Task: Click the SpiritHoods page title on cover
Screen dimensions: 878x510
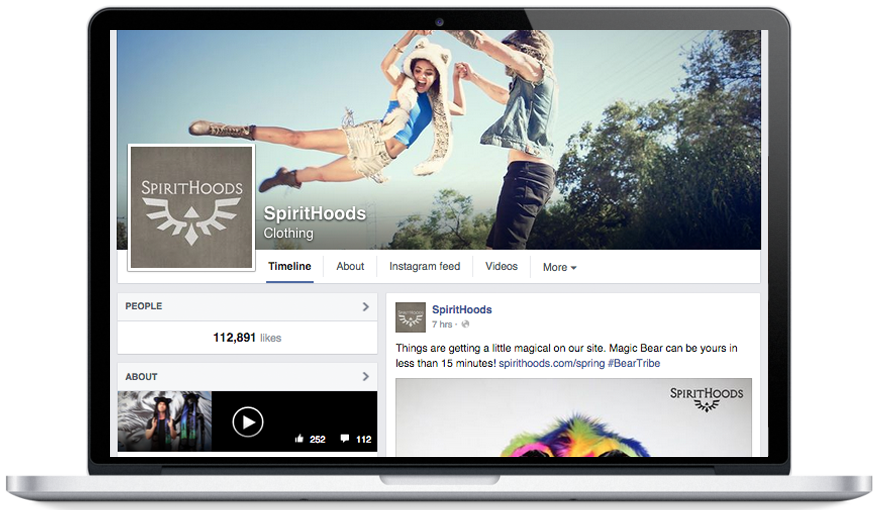Action: coord(315,213)
